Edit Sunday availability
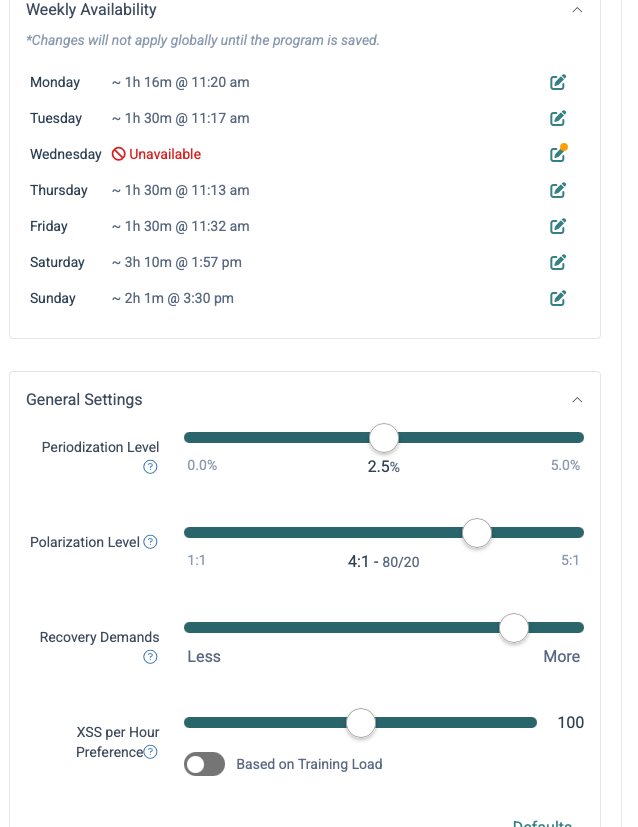This screenshot has width=638, height=827. [x=558, y=298]
